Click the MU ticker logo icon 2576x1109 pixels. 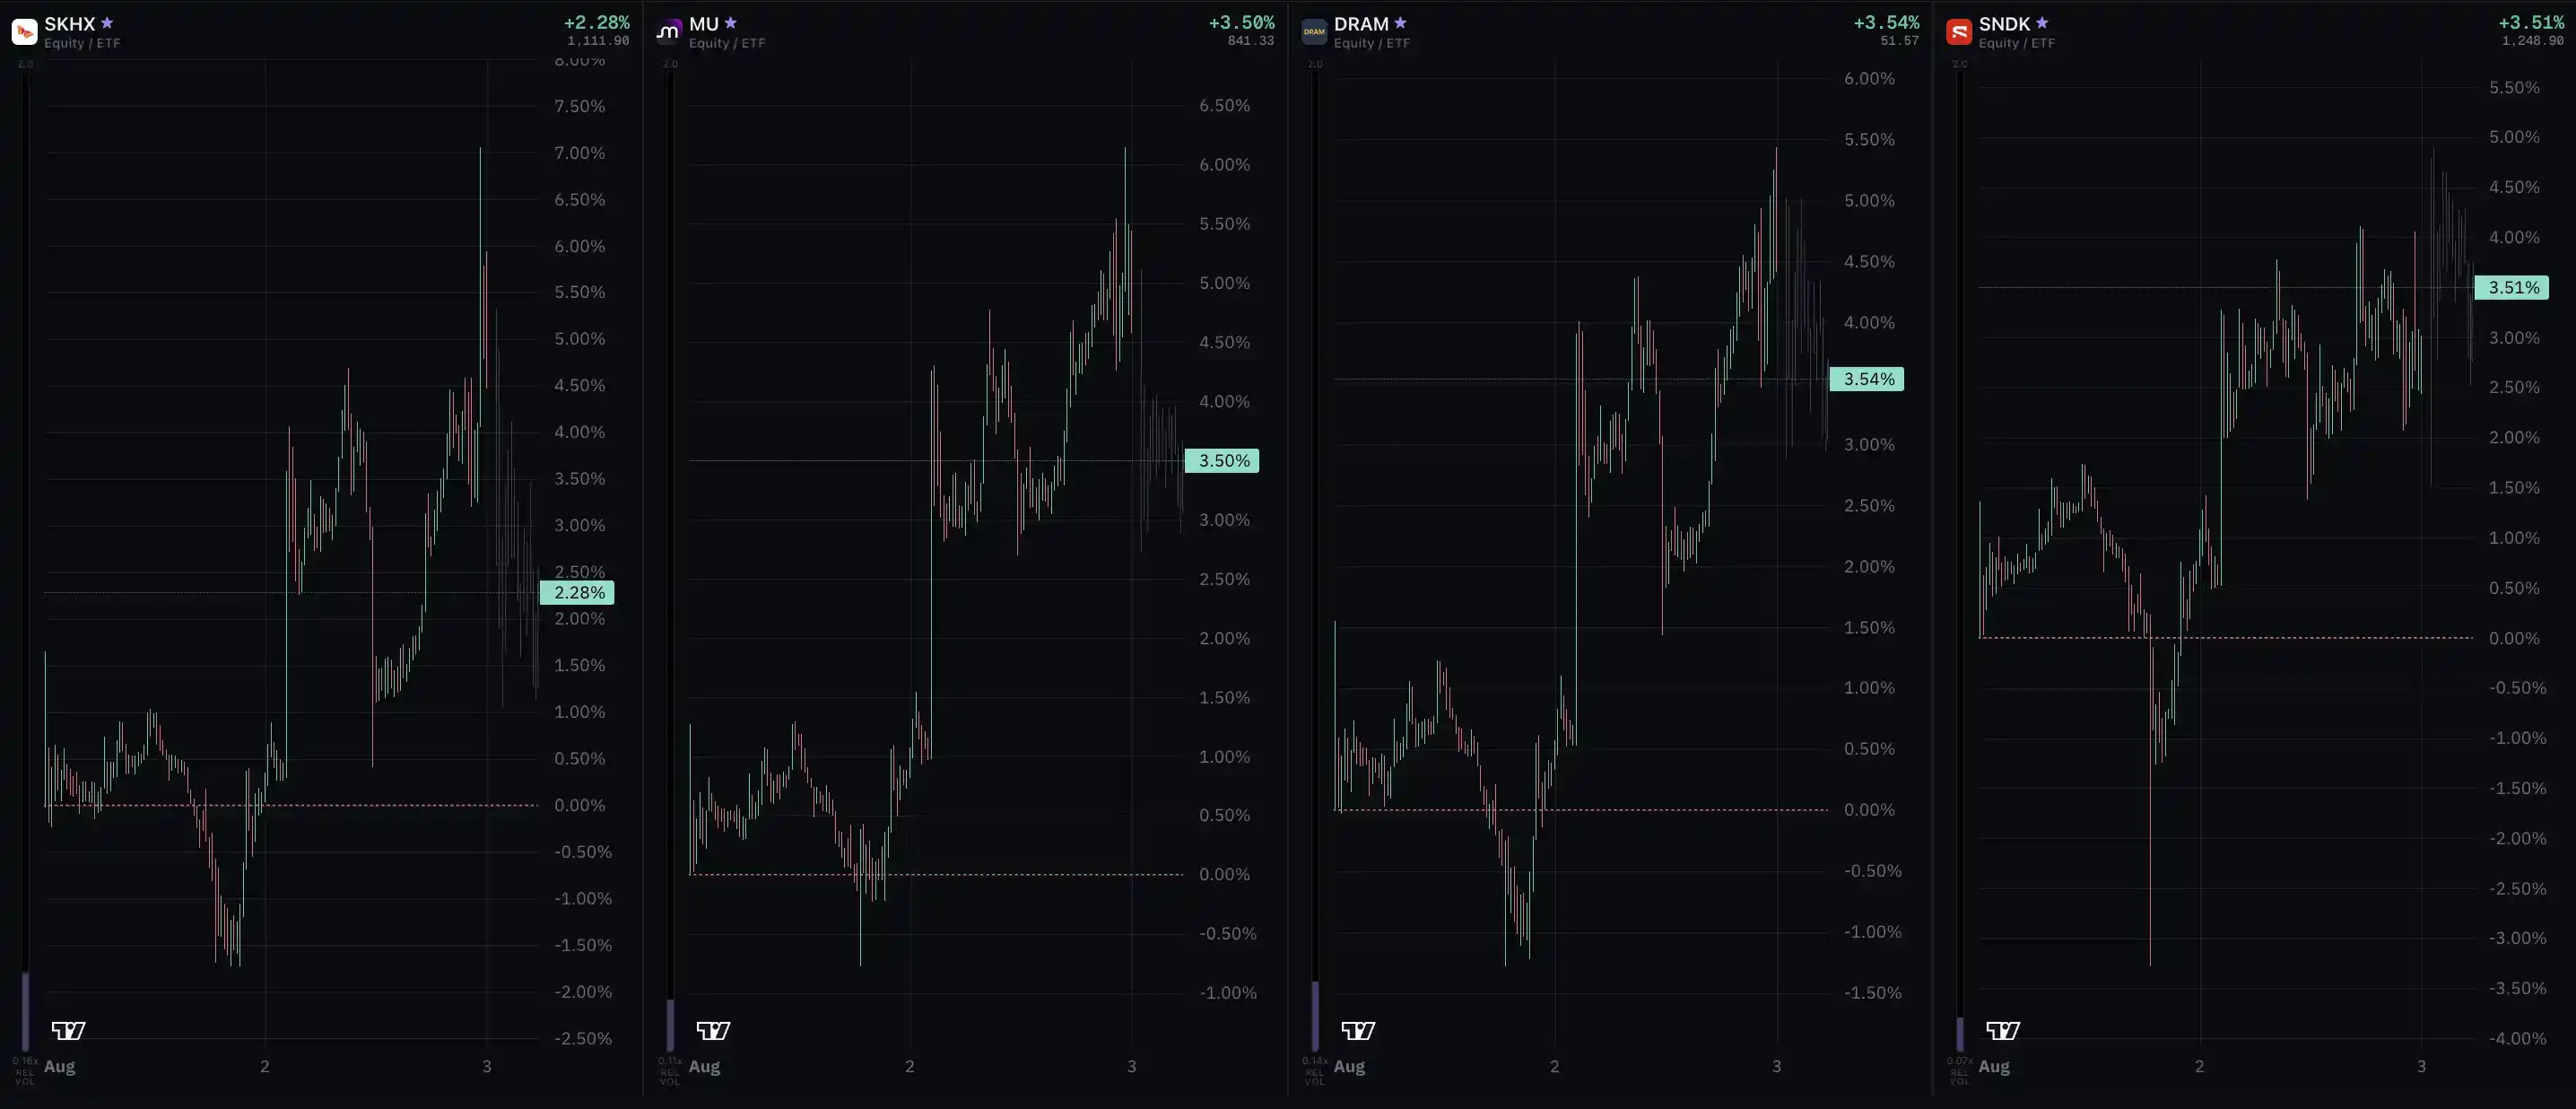click(x=668, y=32)
